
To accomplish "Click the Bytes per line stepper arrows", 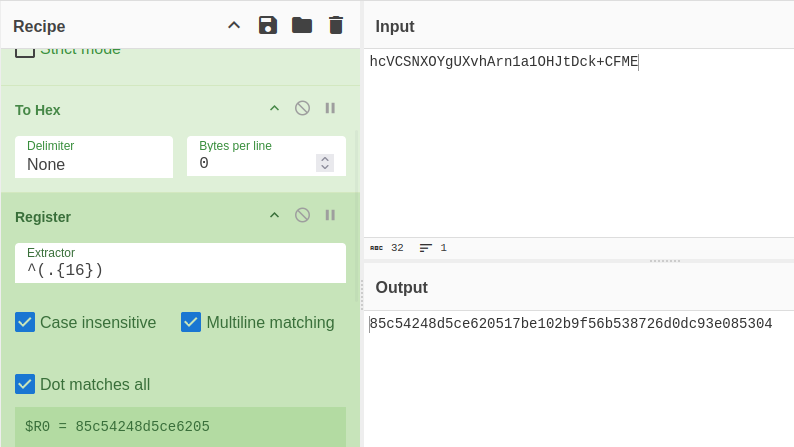I will tap(325, 163).
